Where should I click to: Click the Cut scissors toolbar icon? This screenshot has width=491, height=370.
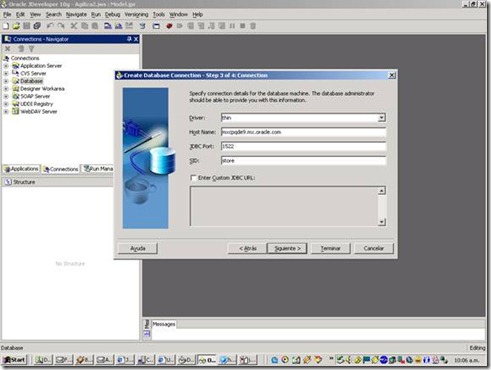click(x=74, y=26)
